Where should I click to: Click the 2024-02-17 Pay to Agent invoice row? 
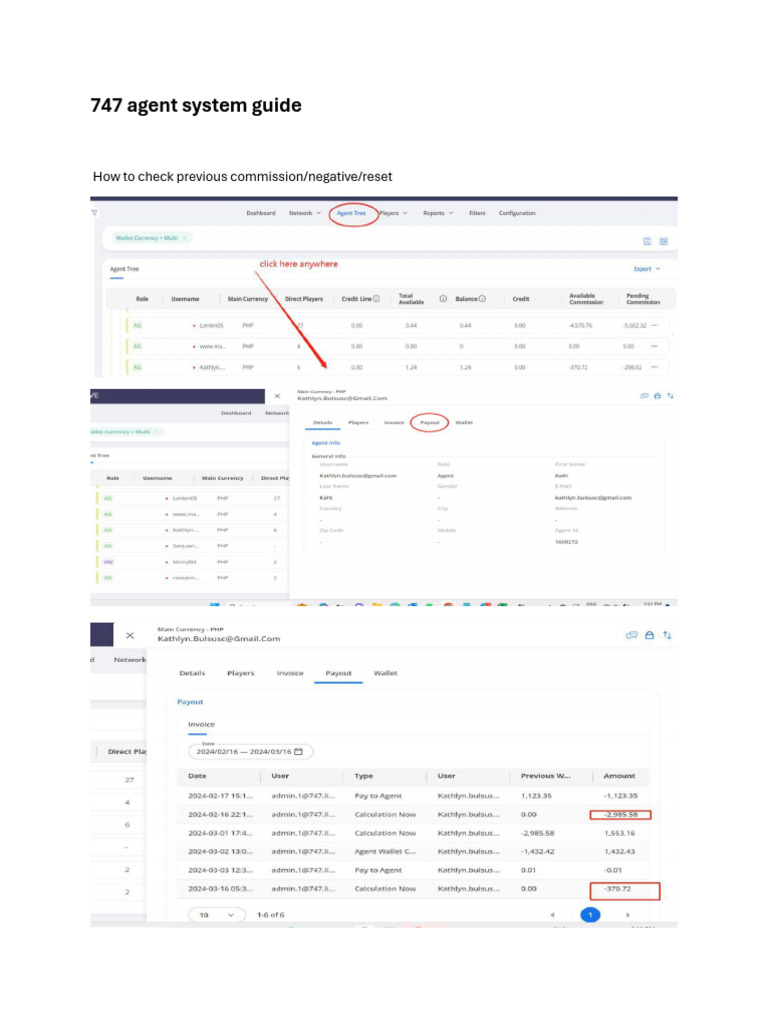(414, 796)
